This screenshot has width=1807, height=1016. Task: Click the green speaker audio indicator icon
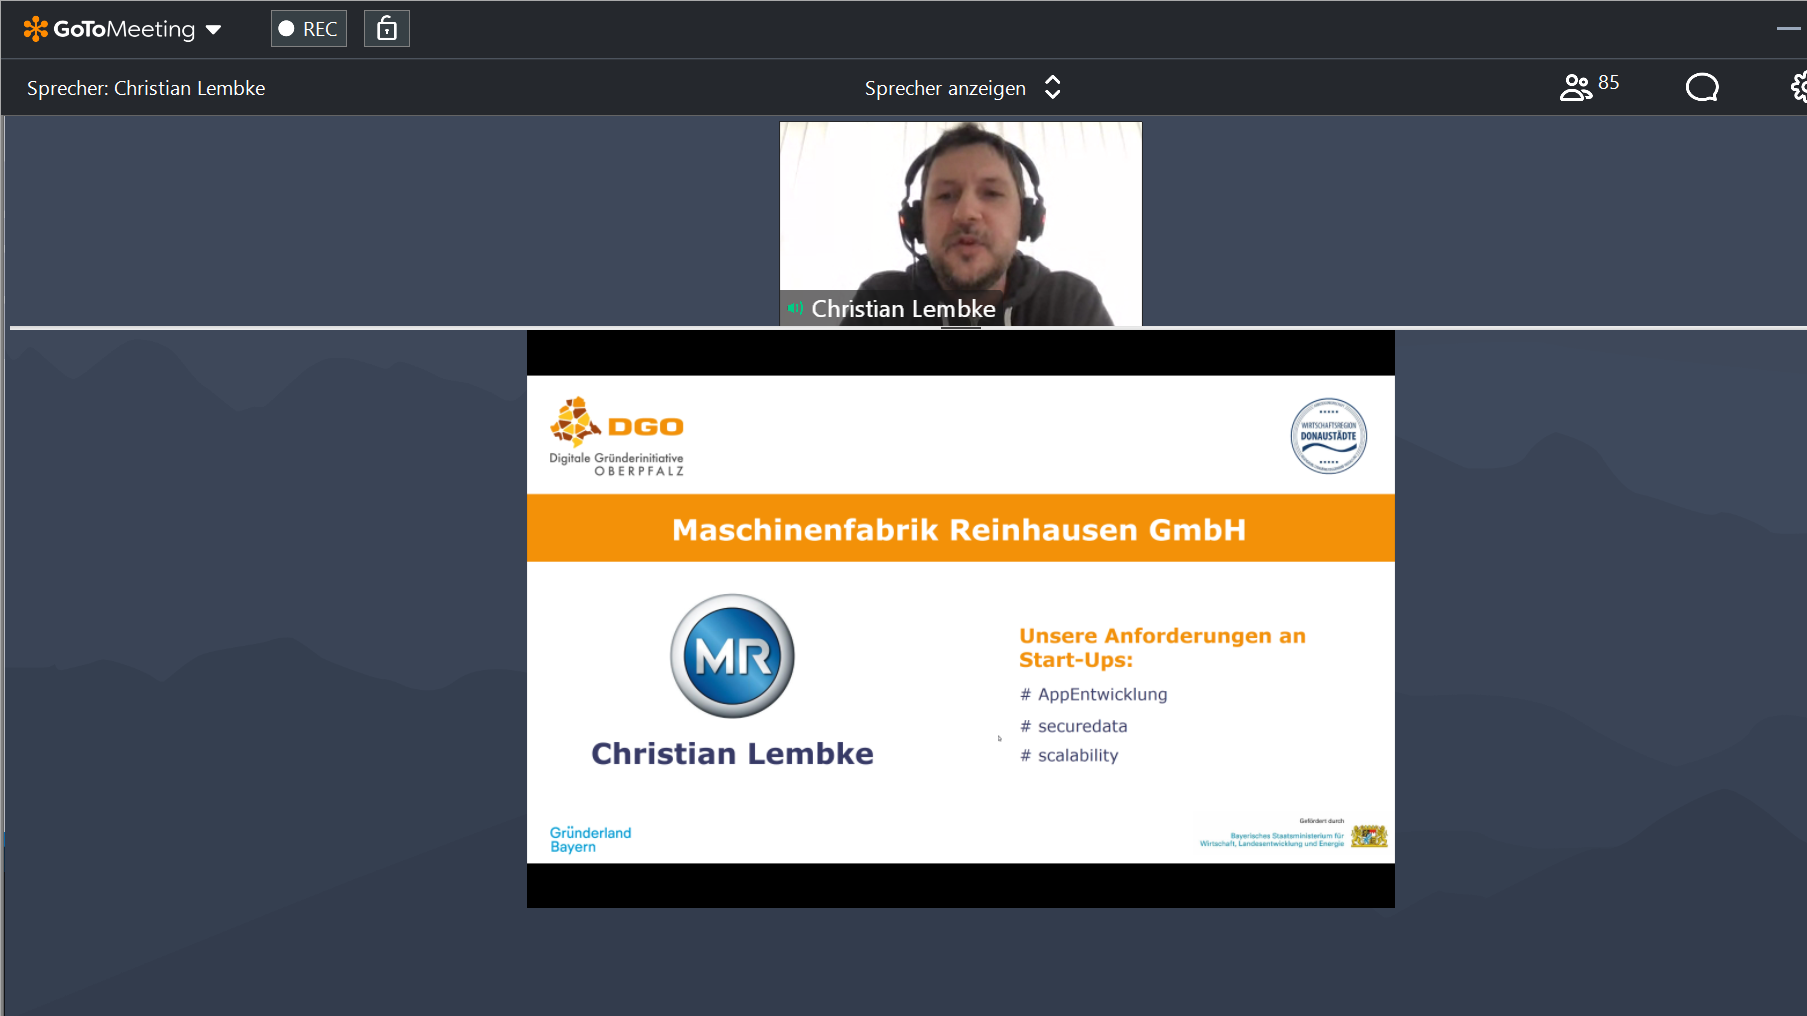[x=795, y=308]
